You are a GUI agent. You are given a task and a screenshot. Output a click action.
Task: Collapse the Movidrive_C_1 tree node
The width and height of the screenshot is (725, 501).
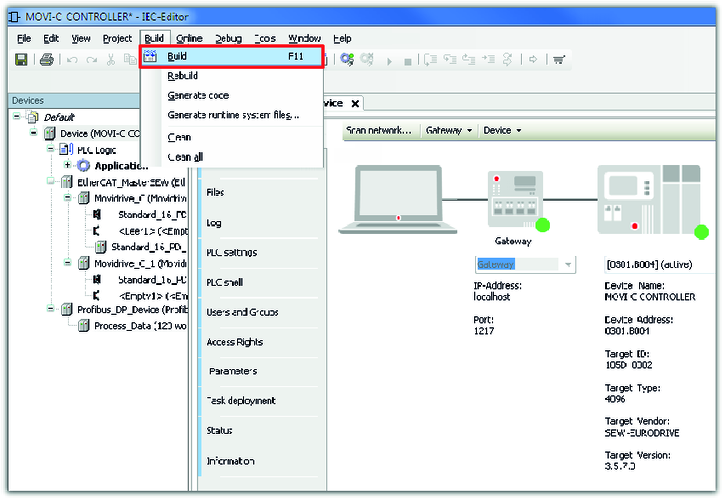[68, 263]
